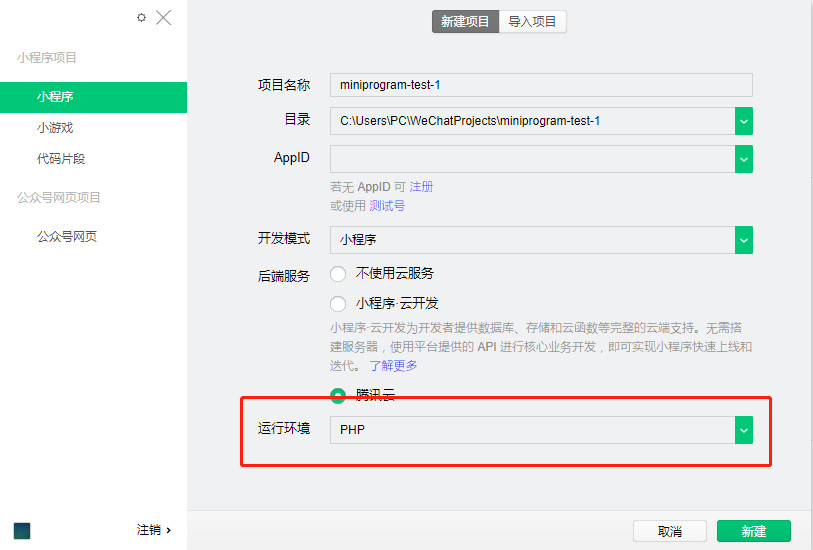Viewport: 813px width, 550px height.
Task: Click the green 新建 button
Action: pos(754,531)
